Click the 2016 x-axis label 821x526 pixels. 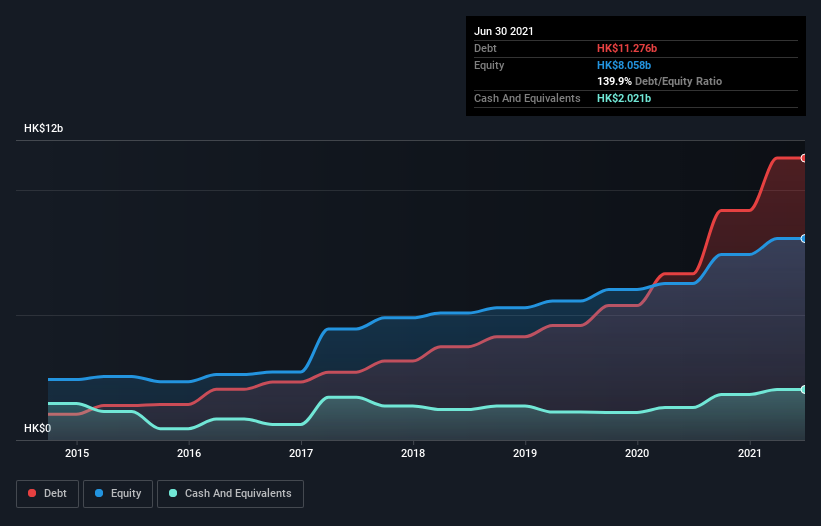(189, 453)
